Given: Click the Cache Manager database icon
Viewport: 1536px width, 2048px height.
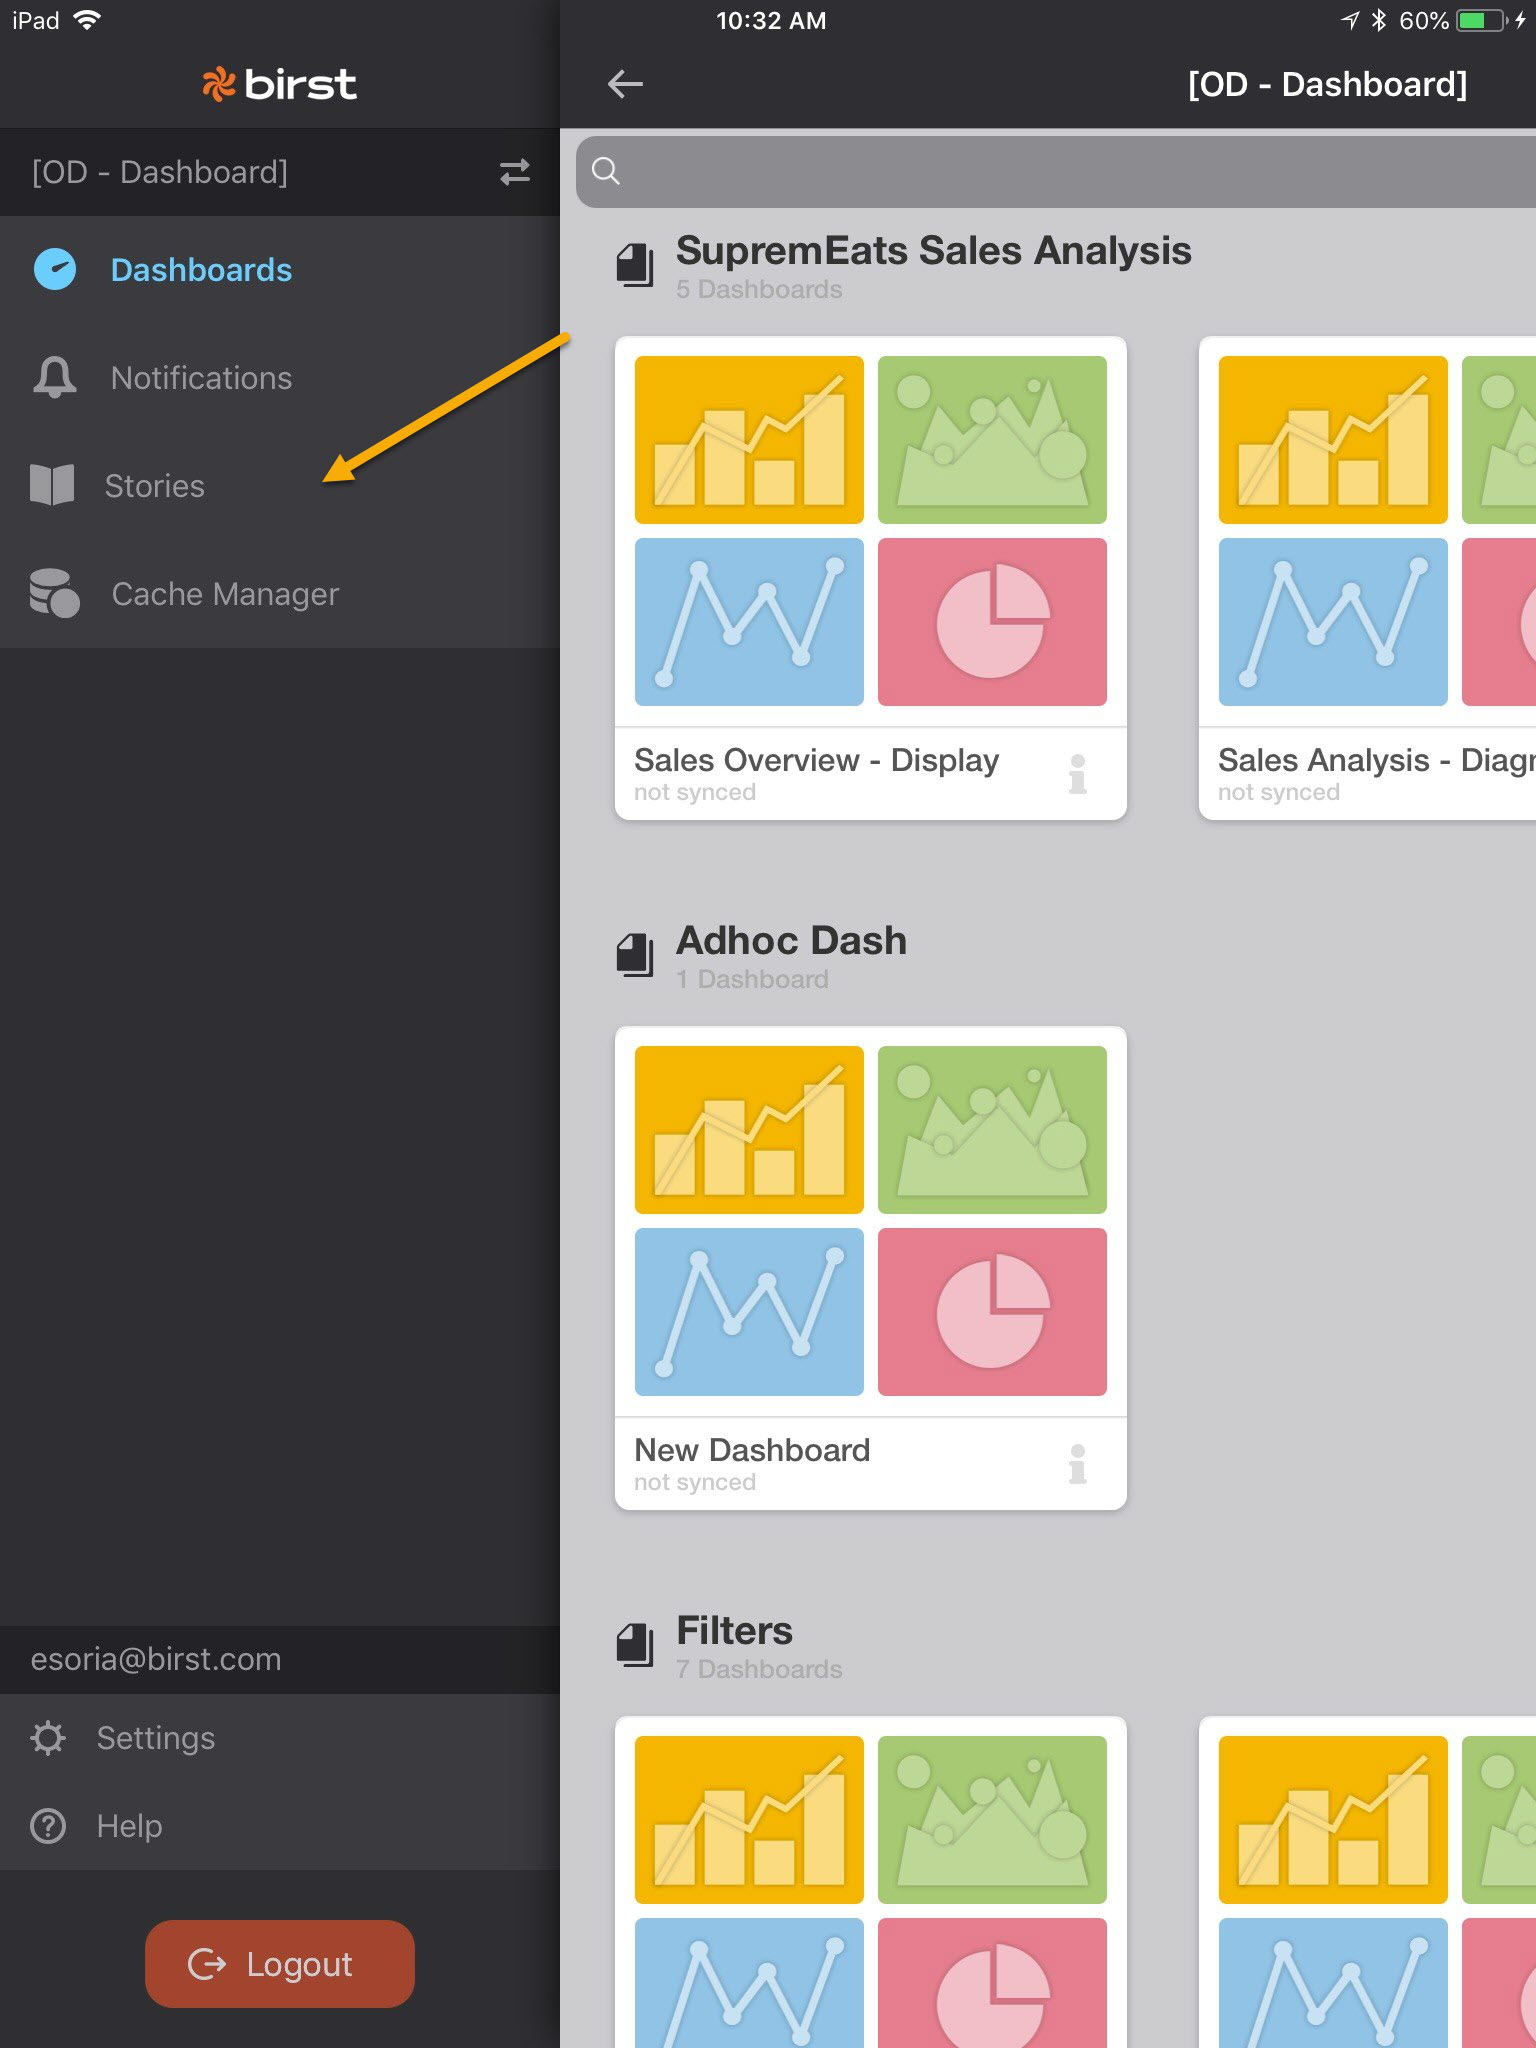Looking at the screenshot, I should (54, 593).
